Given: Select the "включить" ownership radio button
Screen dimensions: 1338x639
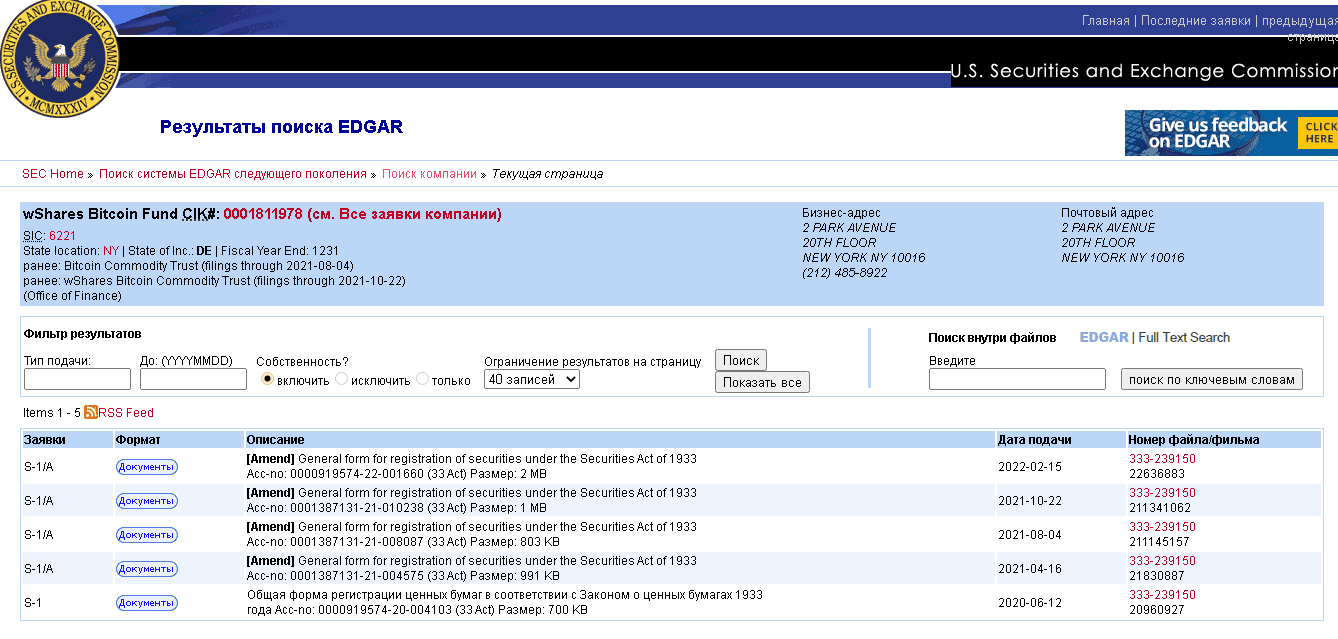Looking at the screenshot, I should [x=267, y=380].
